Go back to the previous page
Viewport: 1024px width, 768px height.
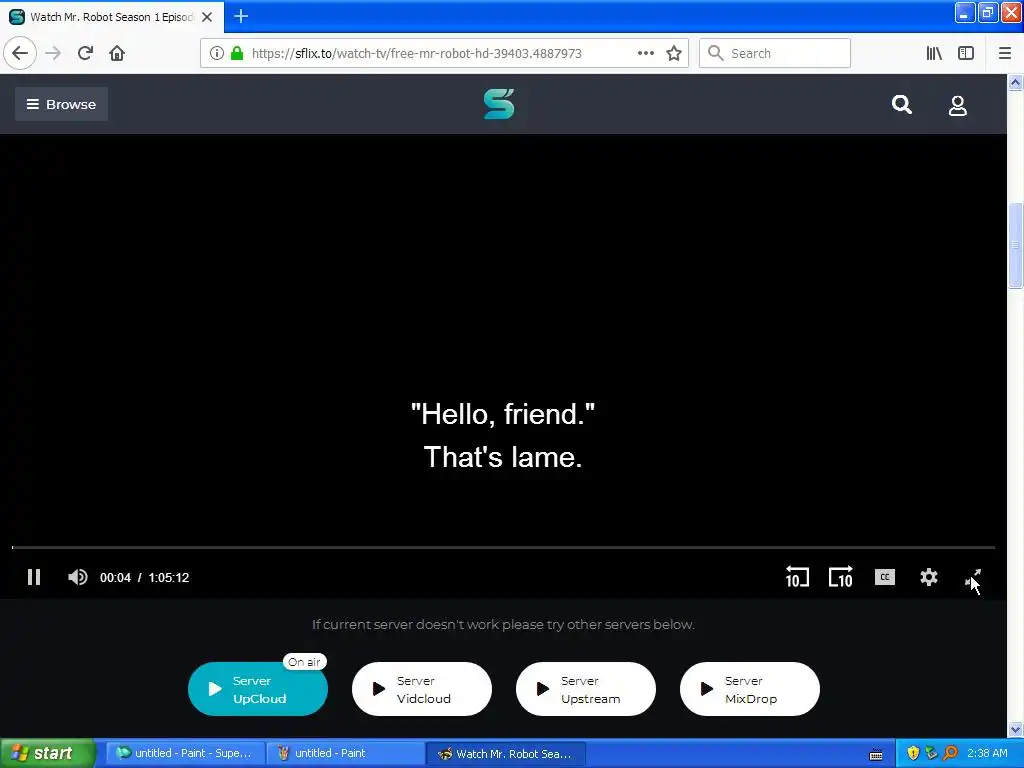pyautogui.click(x=20, y=53)
